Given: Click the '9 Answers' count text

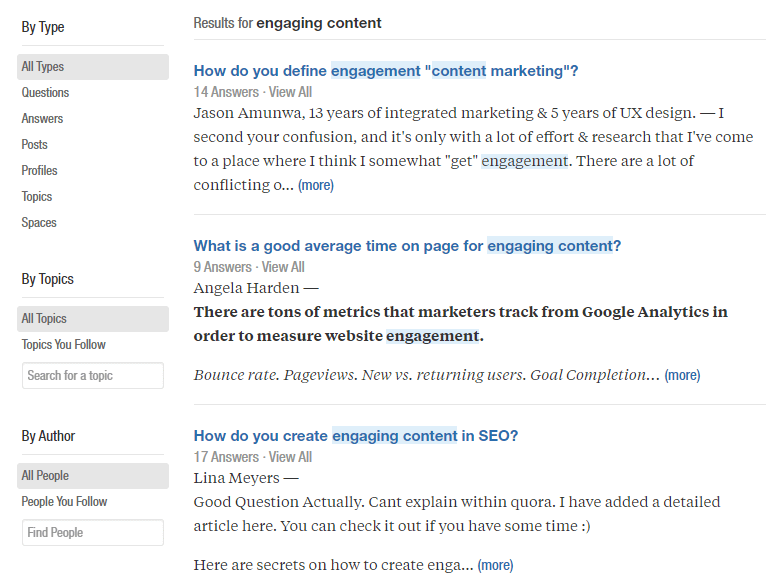Looking at the screenshot, I should [x=222, y=267].
